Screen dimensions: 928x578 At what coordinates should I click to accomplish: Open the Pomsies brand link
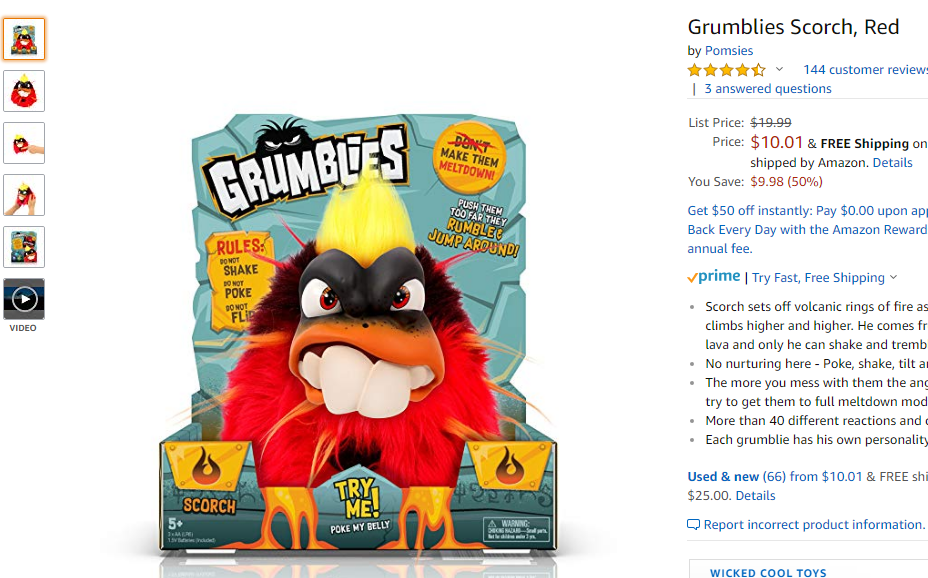(x=729, y=51)
